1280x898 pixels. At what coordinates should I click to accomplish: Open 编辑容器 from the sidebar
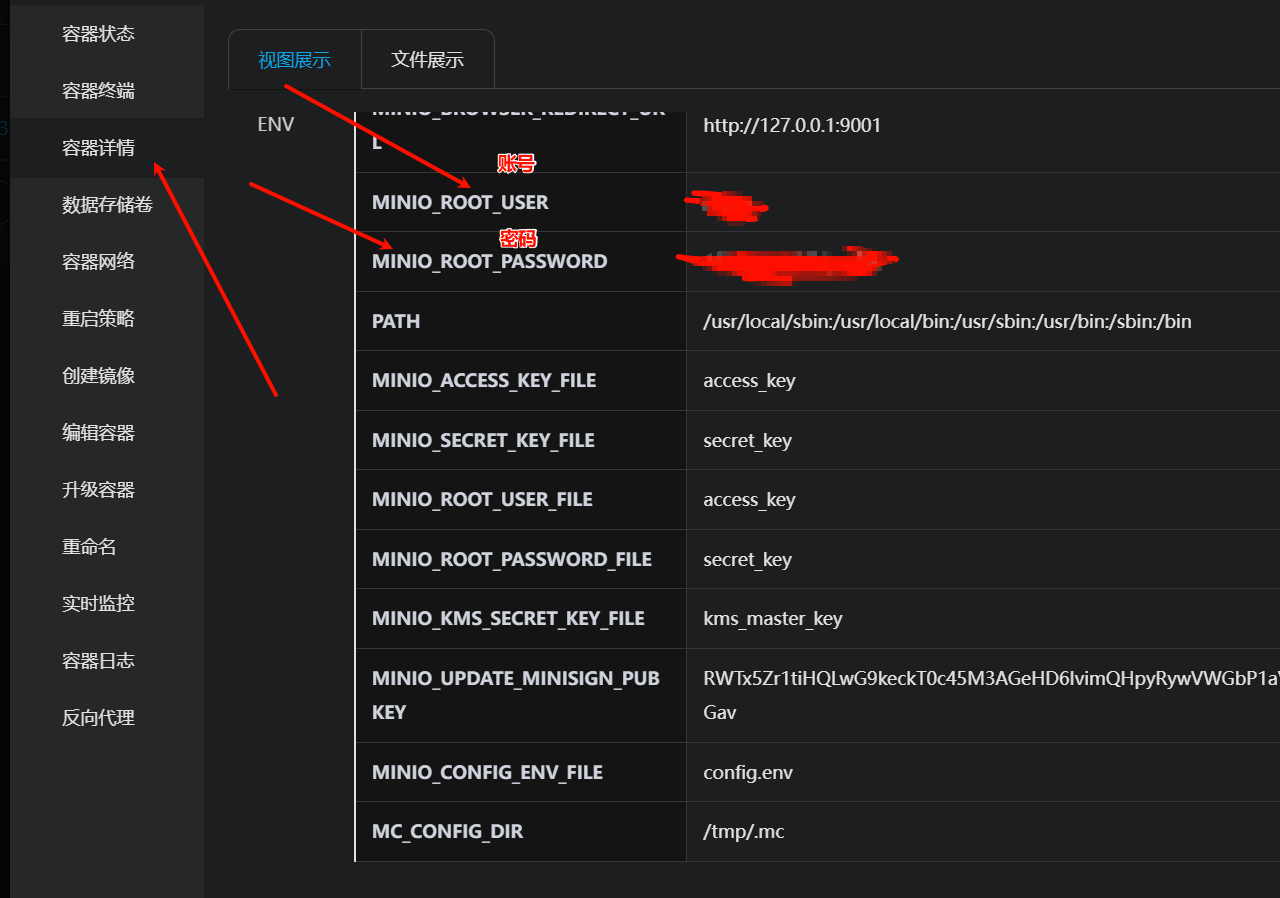click(98, 433)
